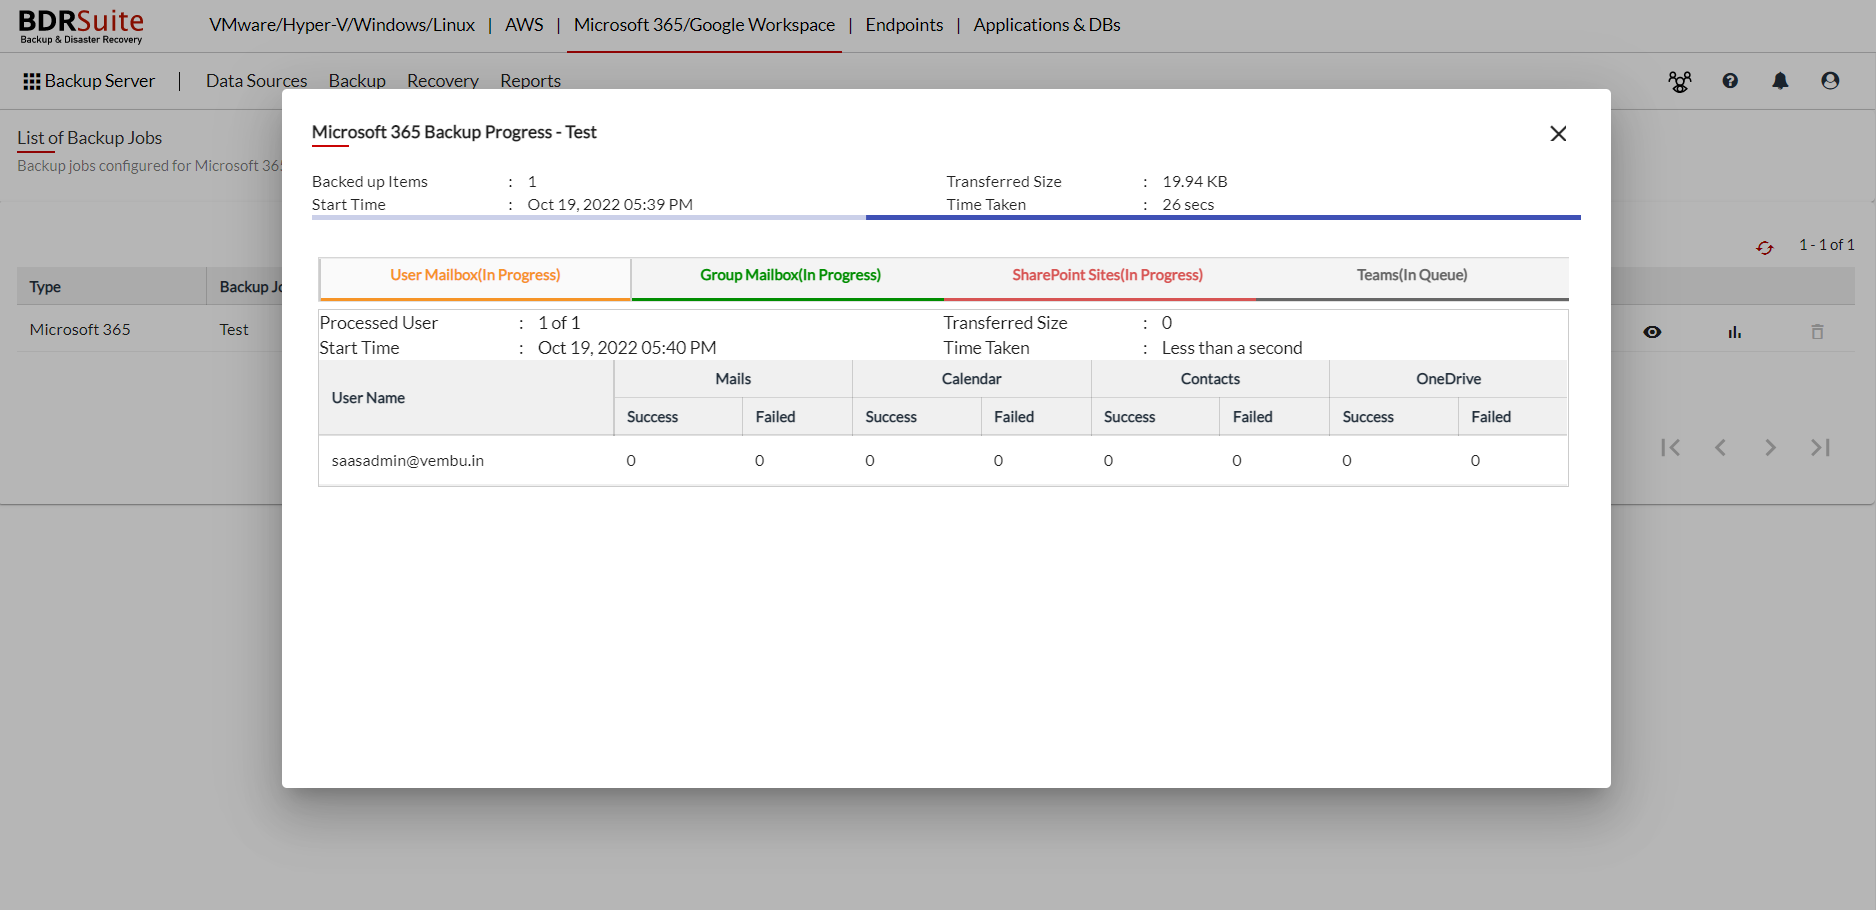Open the help question mark icon
1876x910 pixels.
[x=1730, y=81]
